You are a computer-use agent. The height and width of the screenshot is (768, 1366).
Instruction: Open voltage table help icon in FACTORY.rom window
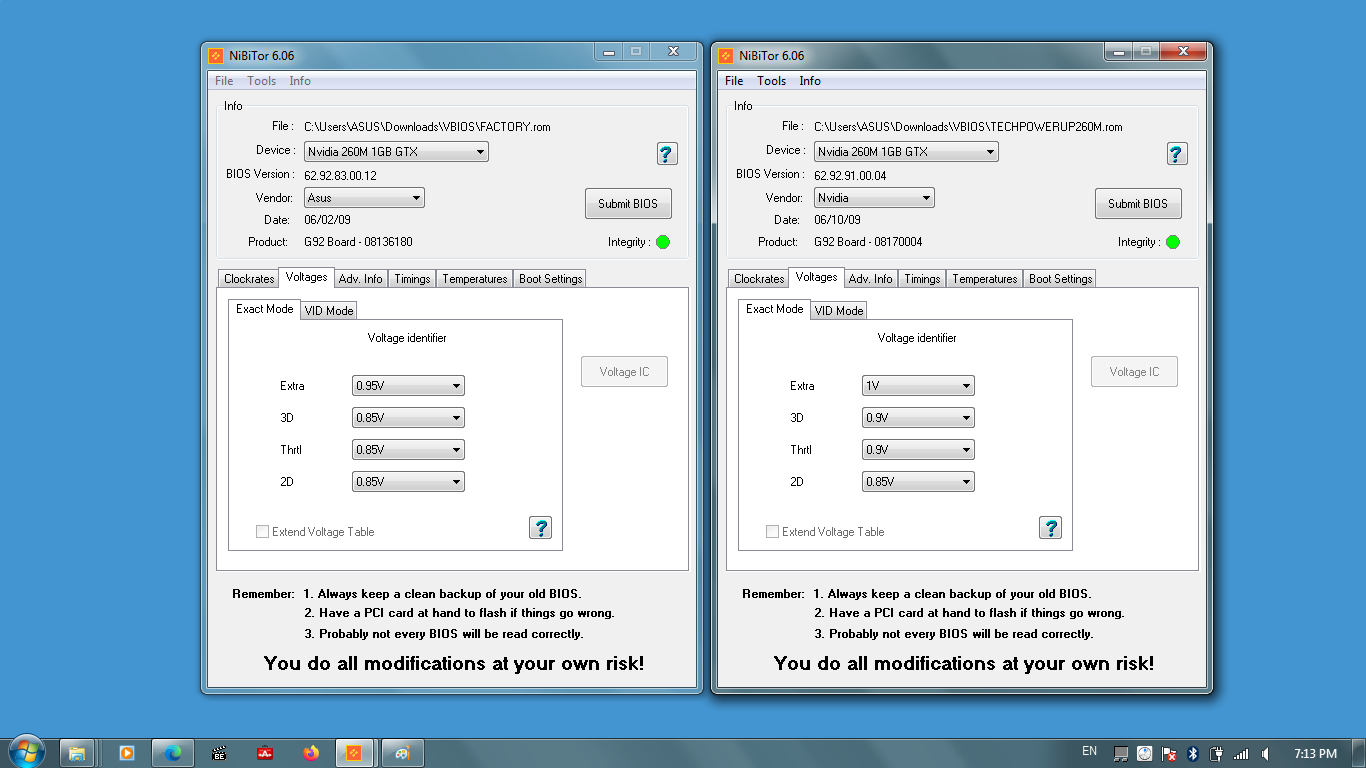540,527
